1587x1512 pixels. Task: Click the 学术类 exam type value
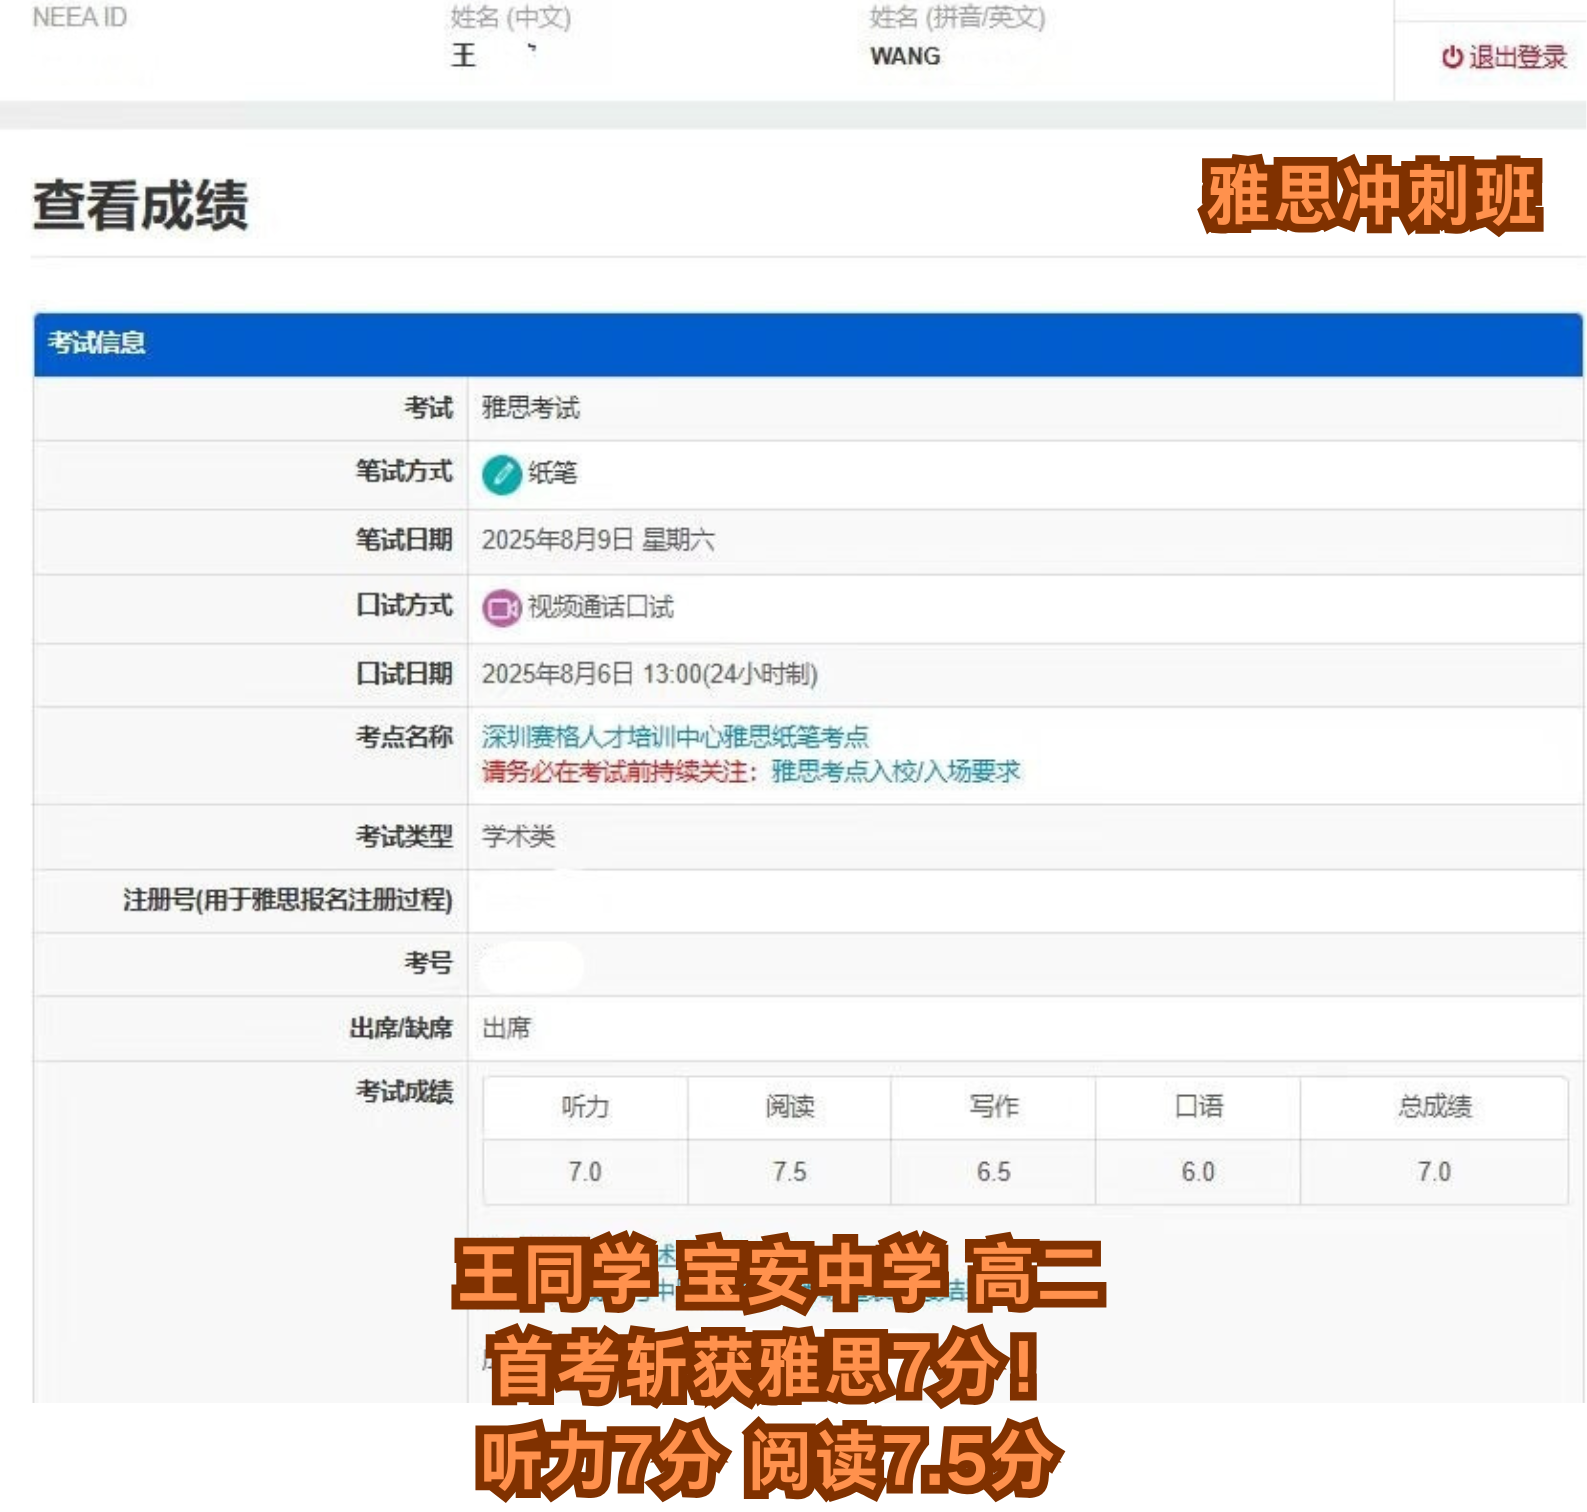518,837
